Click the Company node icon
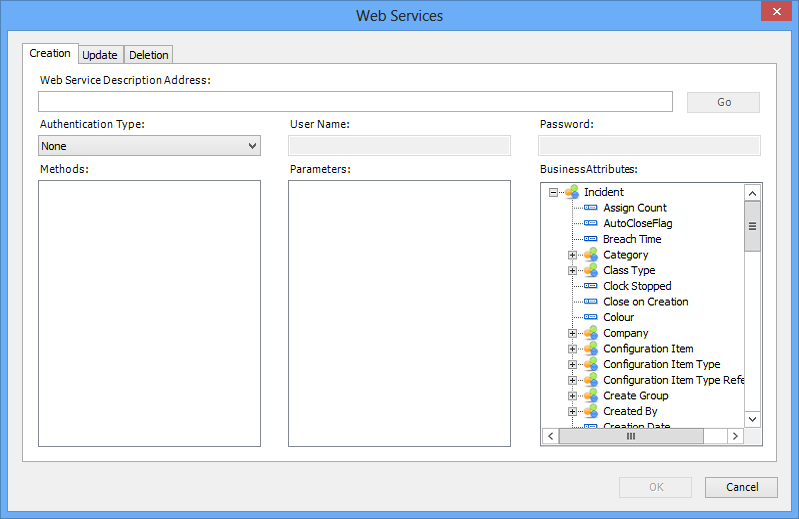 coord(591,333)
